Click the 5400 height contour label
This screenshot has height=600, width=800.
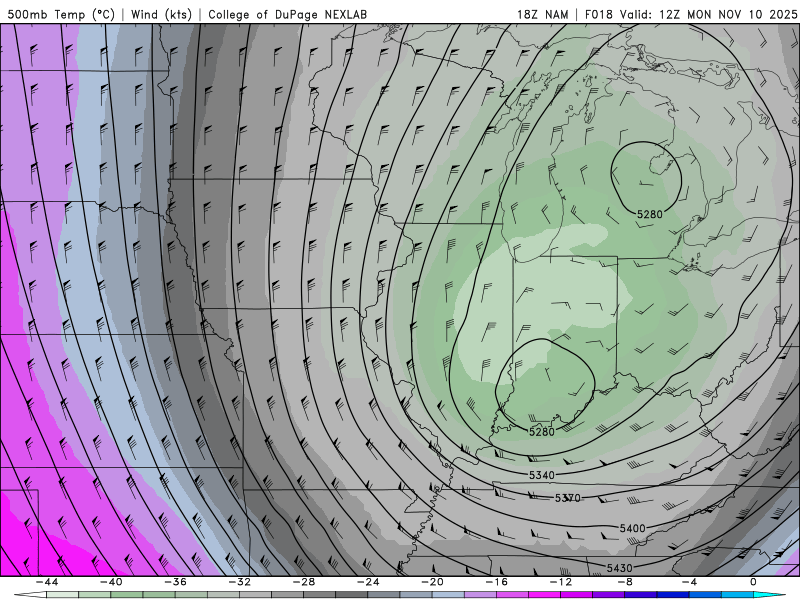pos(632,528)
